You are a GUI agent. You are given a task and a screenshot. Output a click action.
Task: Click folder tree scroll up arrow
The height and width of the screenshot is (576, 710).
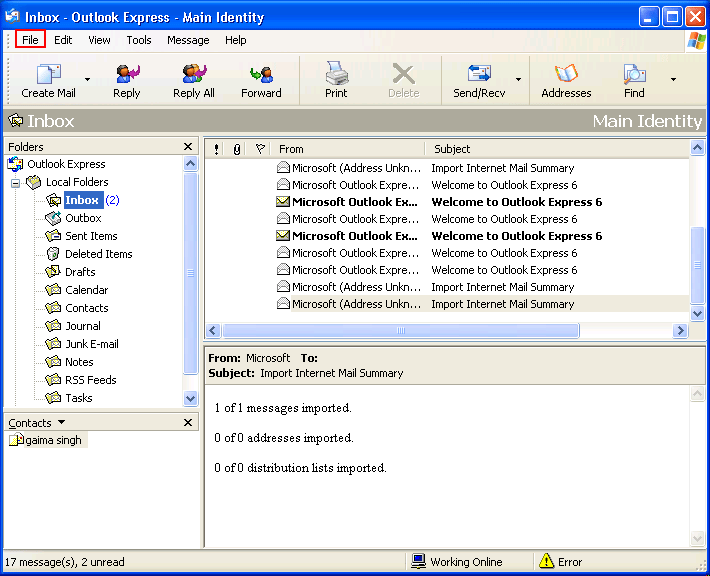pyautogui.click(x=191, y=163)
